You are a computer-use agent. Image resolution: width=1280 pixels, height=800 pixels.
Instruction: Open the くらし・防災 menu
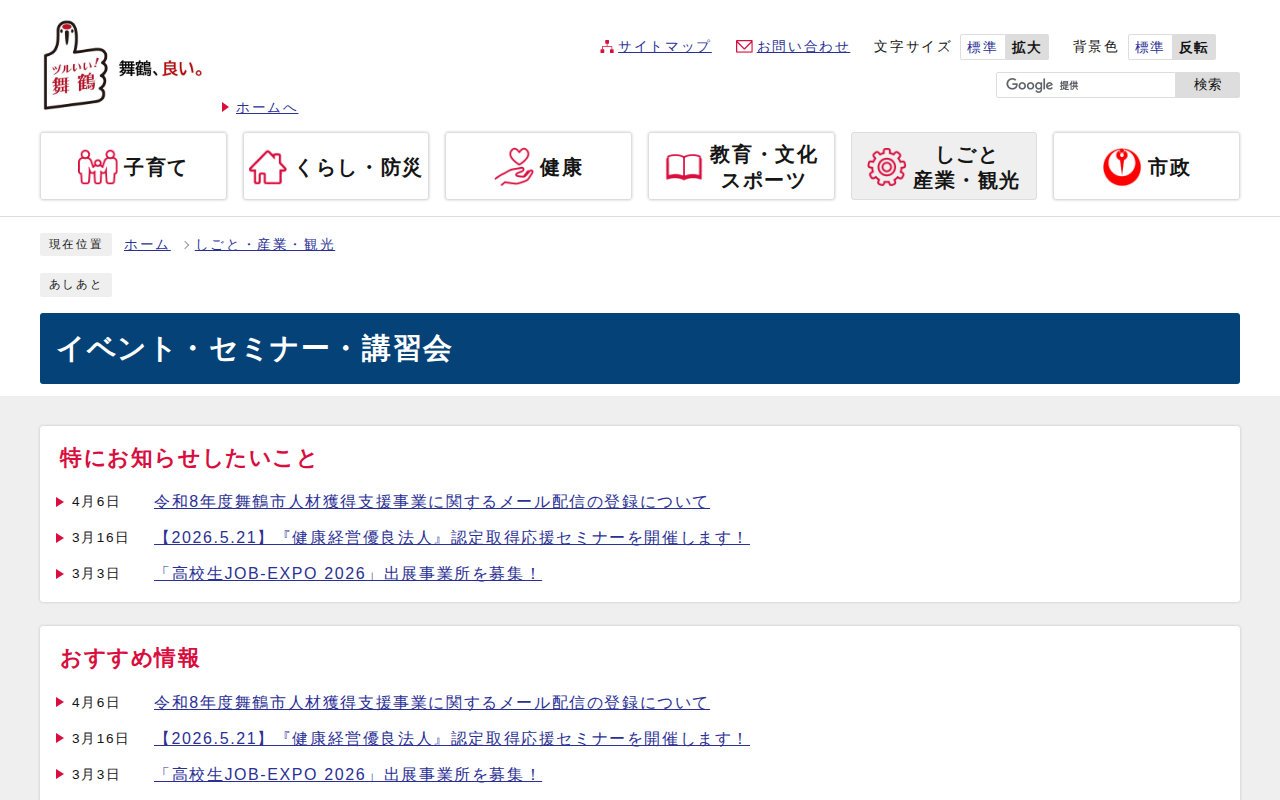pos(336,166)
